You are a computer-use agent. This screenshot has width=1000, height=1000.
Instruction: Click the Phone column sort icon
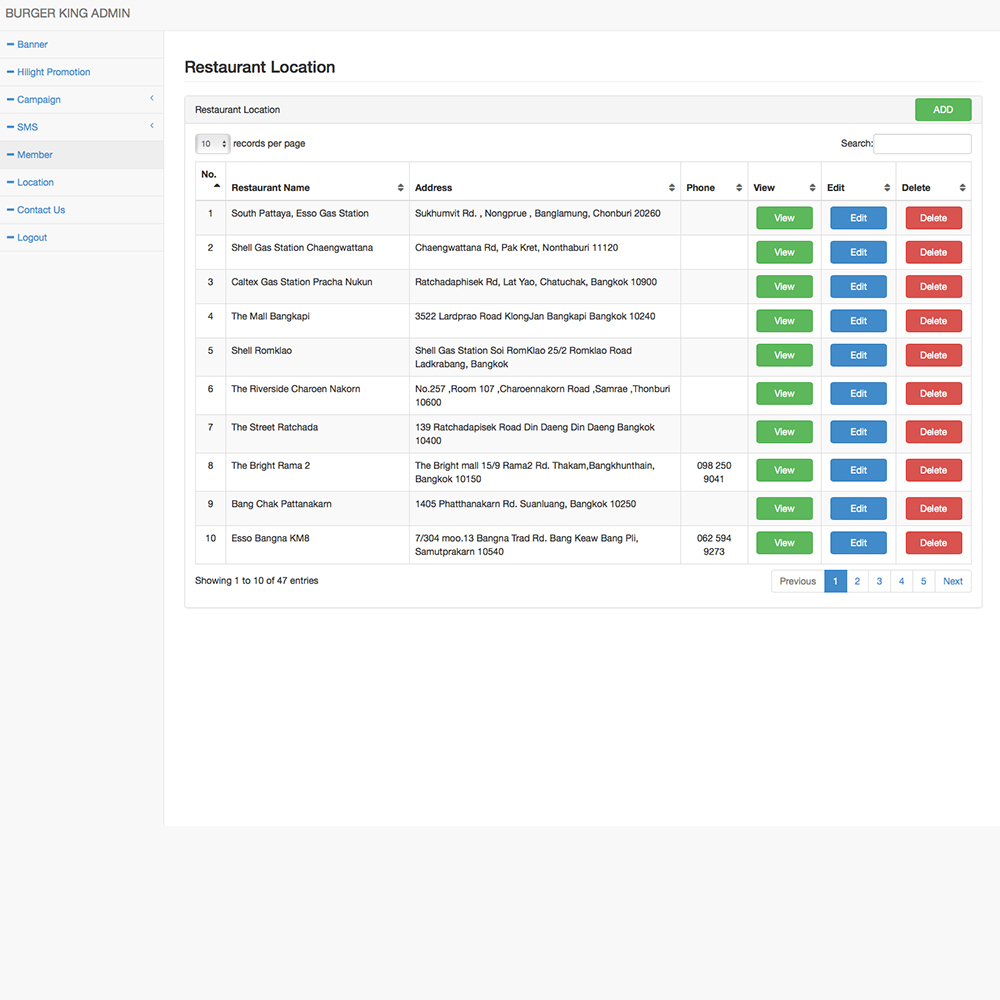coord(739,188)
